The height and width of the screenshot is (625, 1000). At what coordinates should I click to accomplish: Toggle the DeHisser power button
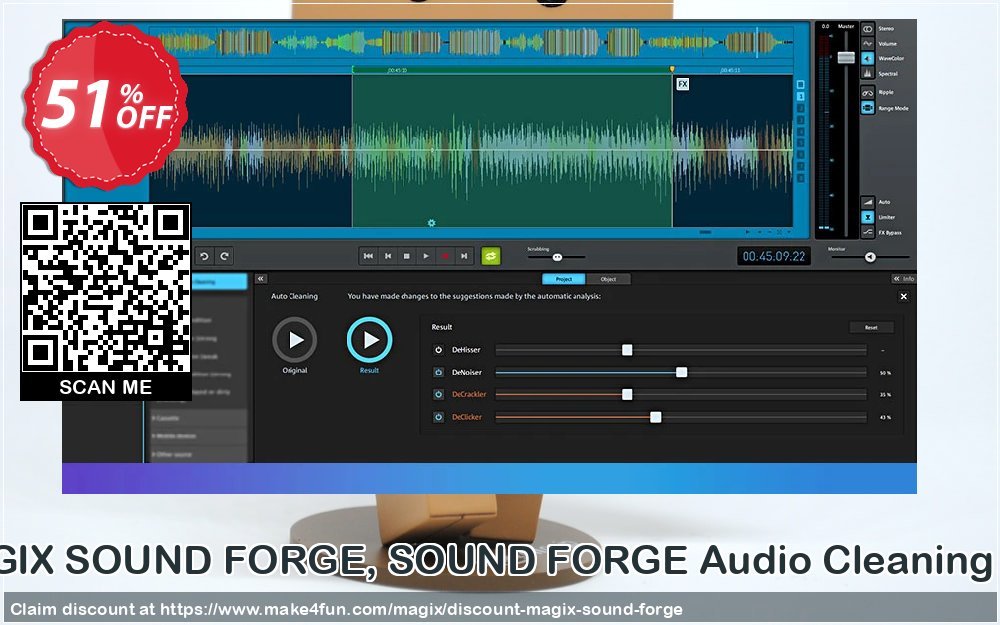coord(438,350)
